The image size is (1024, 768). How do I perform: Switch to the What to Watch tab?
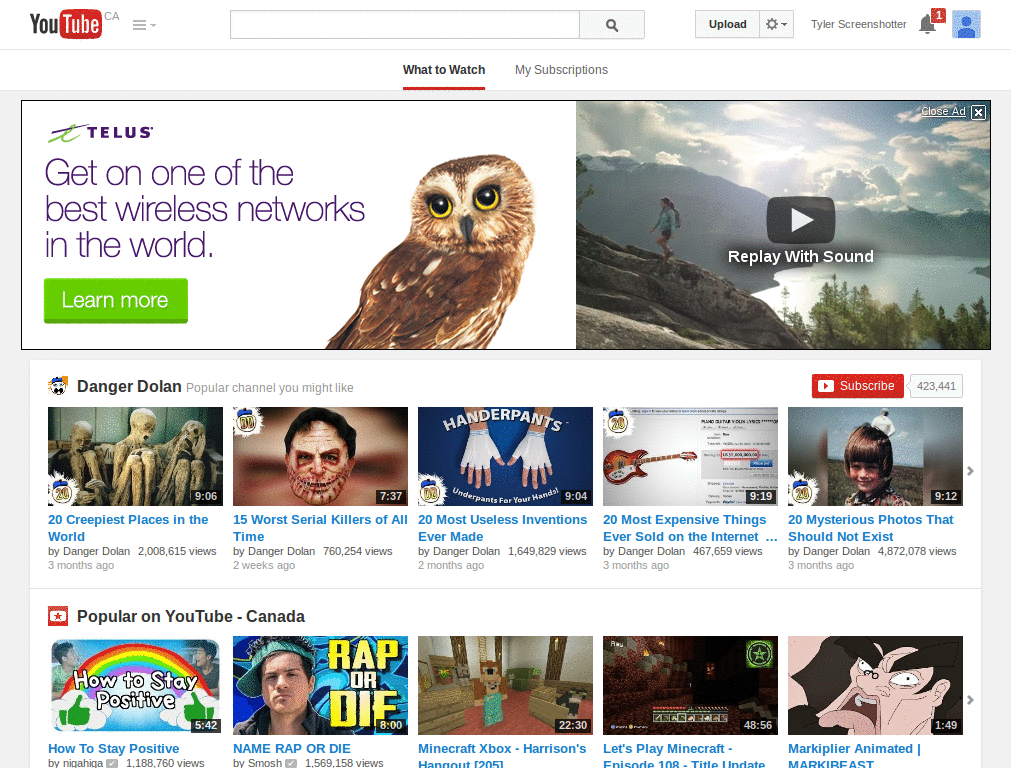pyautogui.click(x=444, y=70)
